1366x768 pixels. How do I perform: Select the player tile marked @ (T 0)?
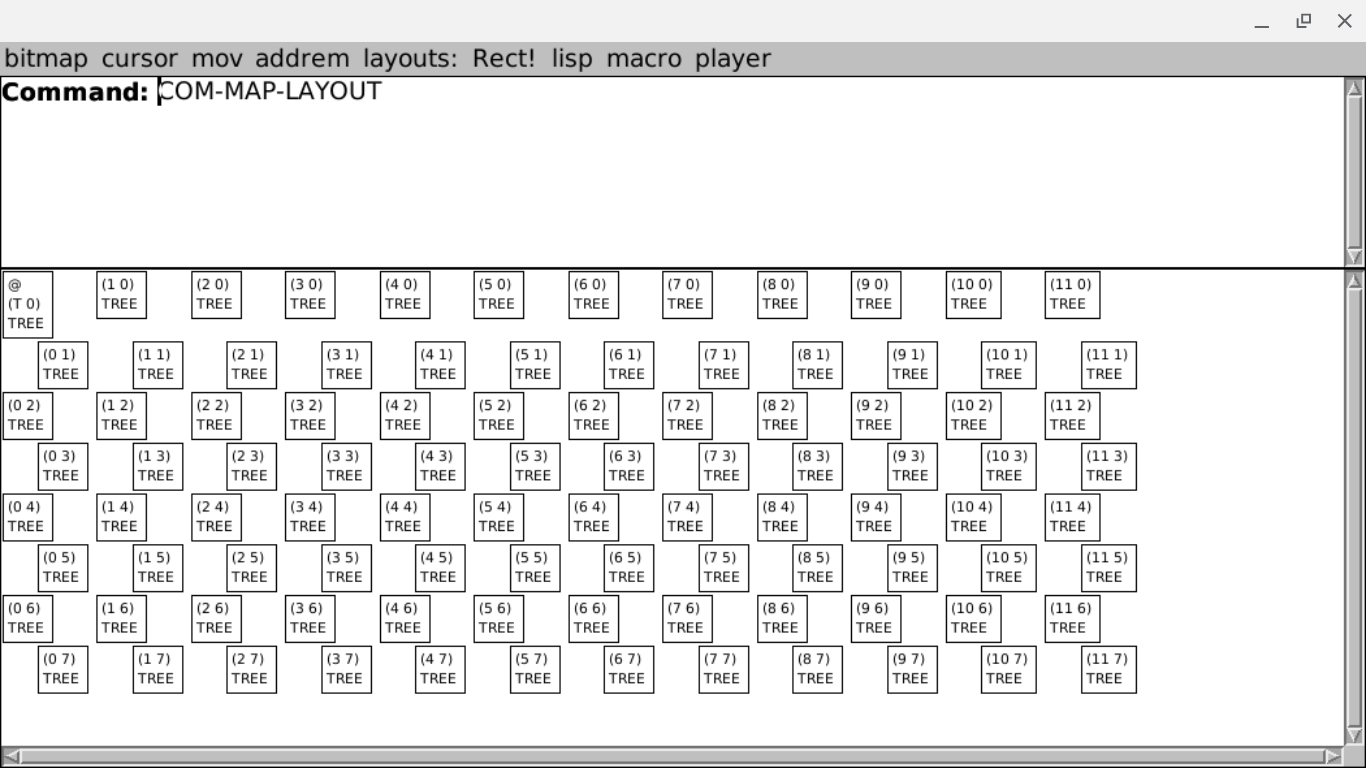click(27, 304)
